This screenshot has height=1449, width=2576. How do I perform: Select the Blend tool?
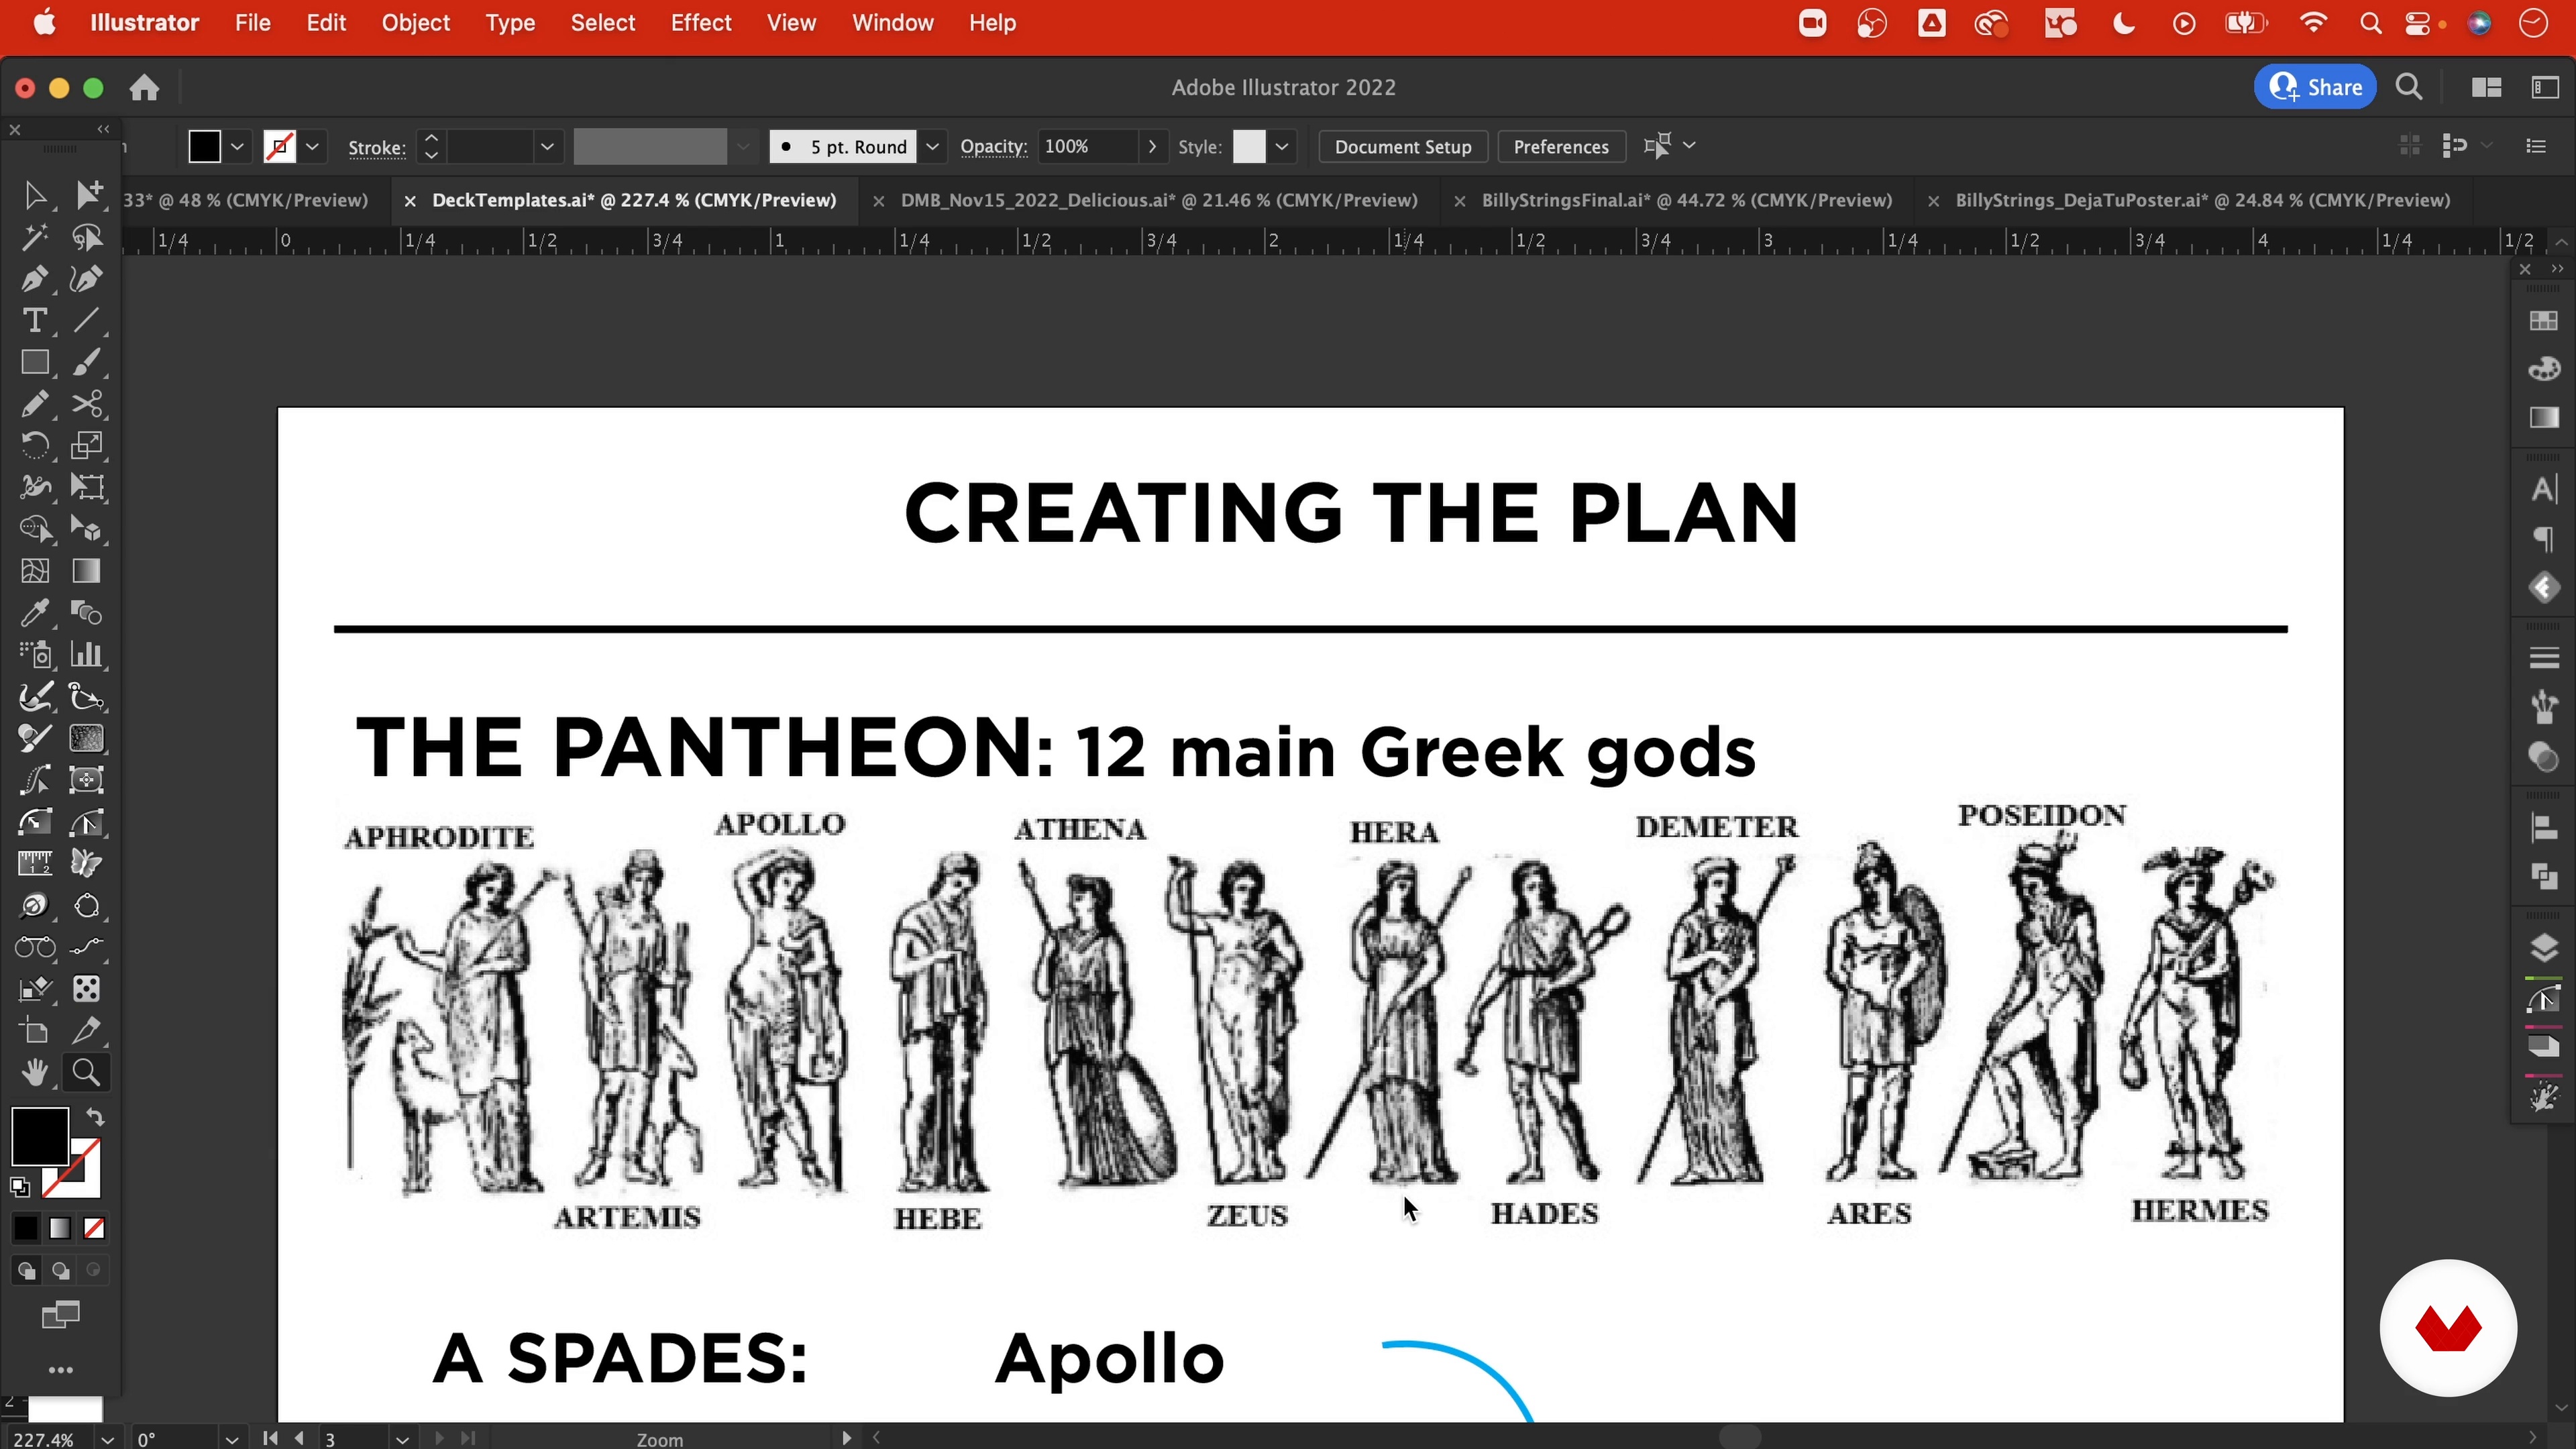tap(88, 613)
